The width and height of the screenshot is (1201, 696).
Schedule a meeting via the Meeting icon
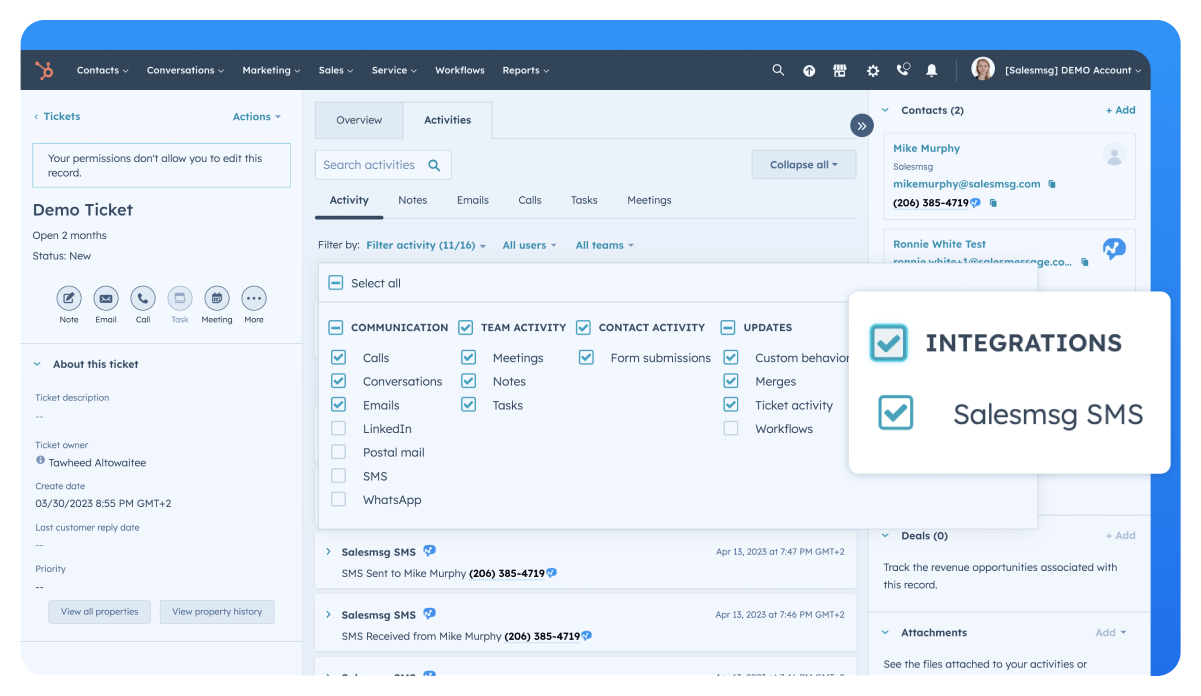point(216,300)
